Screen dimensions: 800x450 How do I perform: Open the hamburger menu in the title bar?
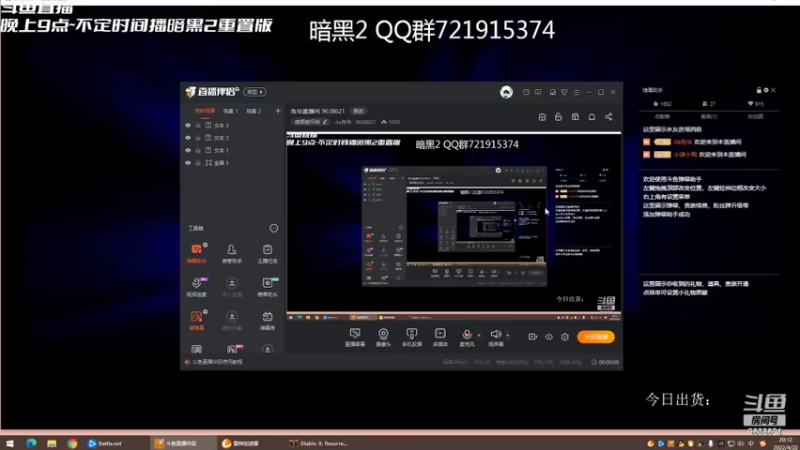[577, 92]
